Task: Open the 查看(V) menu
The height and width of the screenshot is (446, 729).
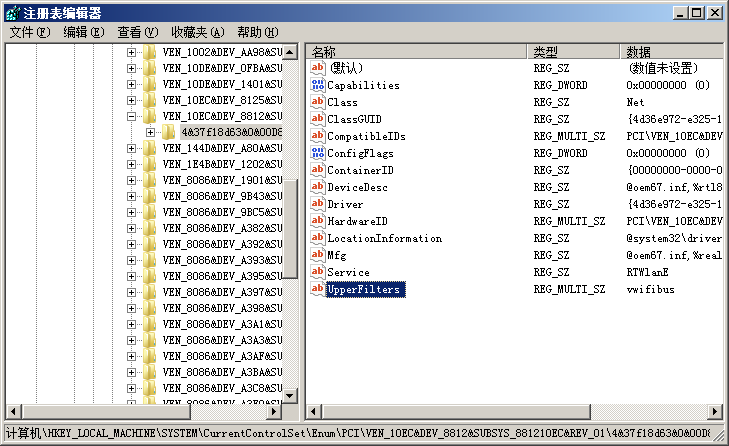Action: [x=138, y=32]
